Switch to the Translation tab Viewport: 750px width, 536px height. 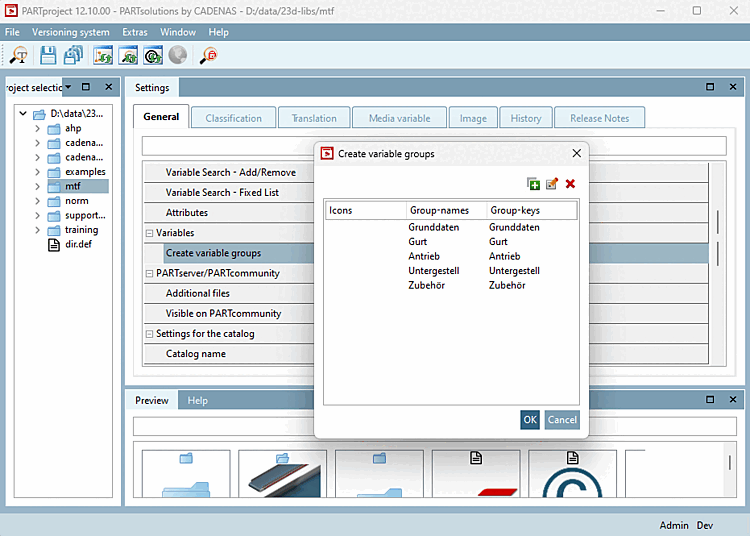click(314, 118)
